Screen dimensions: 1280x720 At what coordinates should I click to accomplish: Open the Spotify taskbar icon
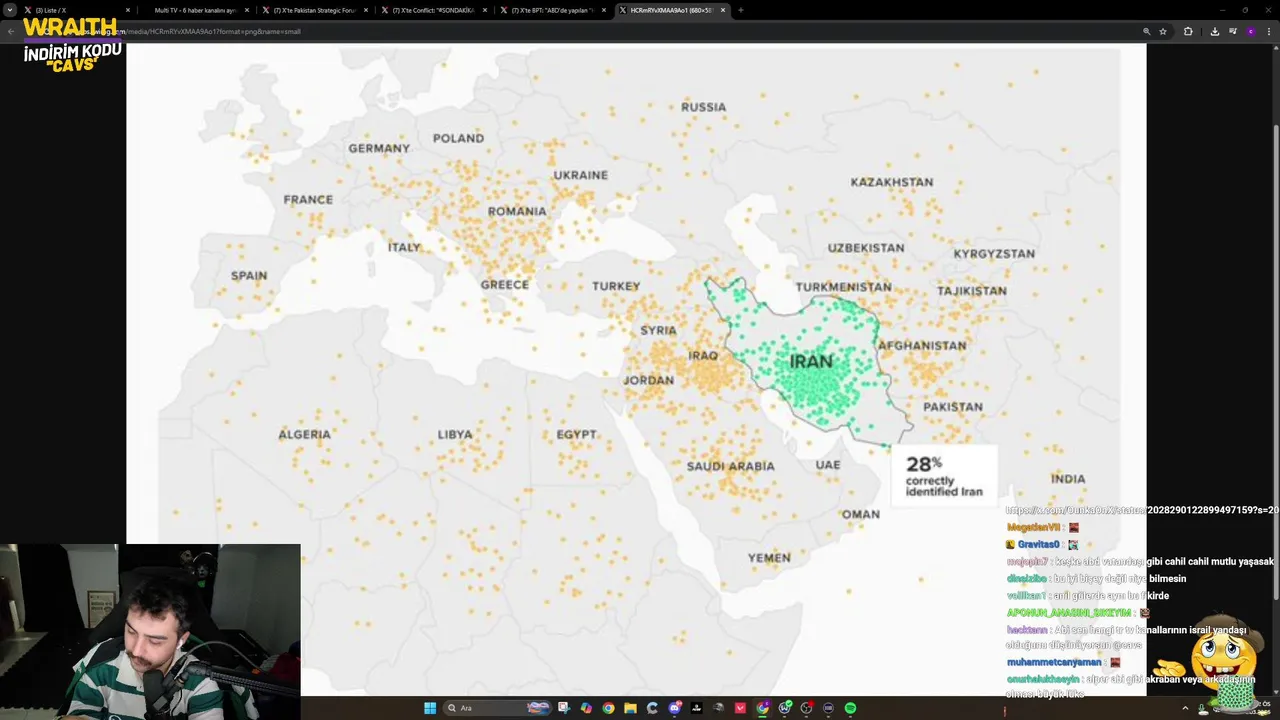tap(850, 708)
